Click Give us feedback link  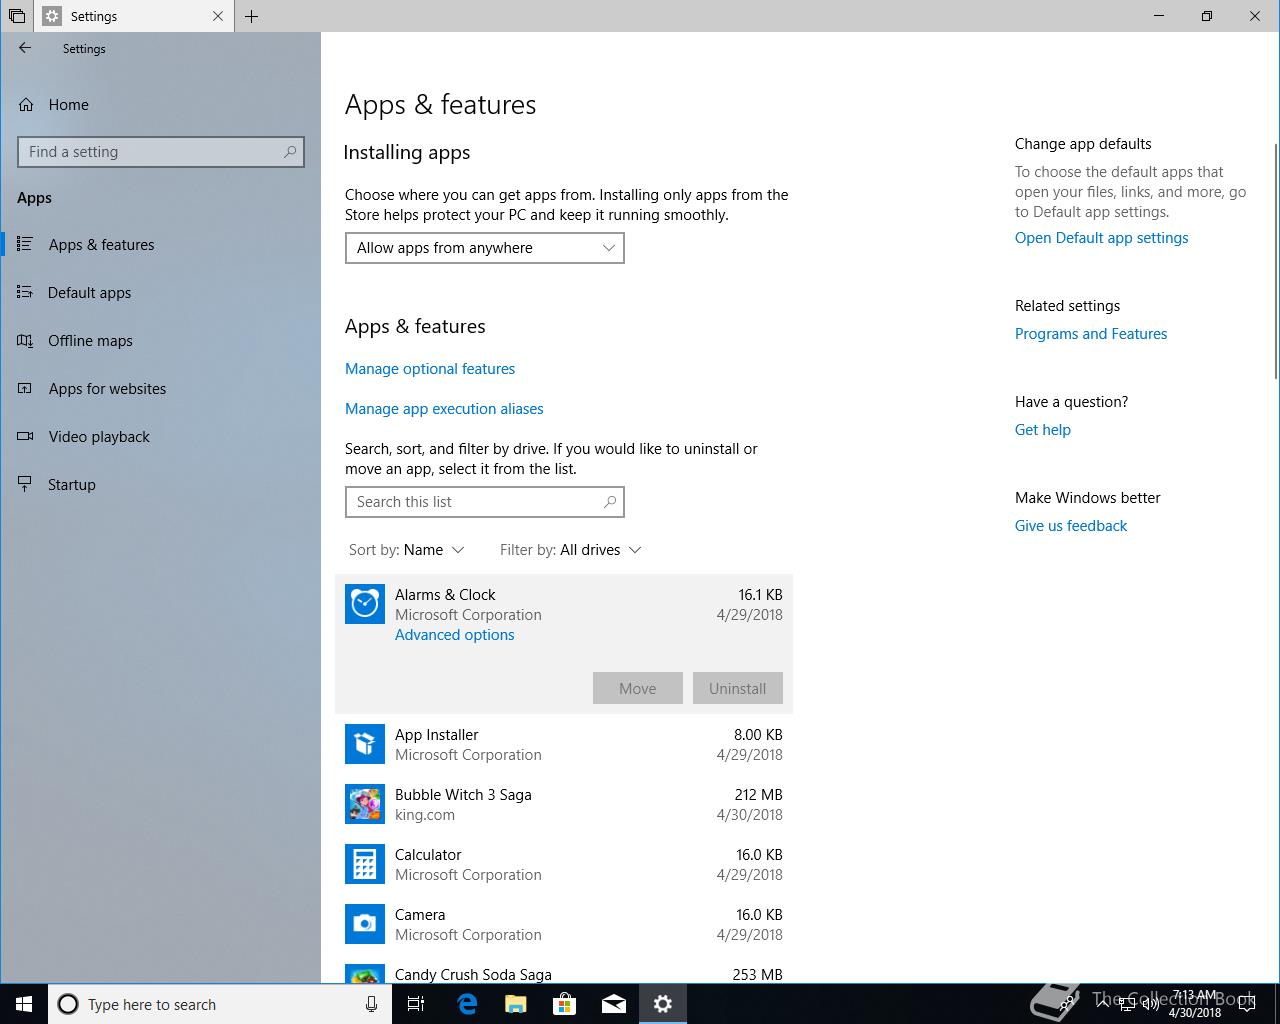point(1071,526)
